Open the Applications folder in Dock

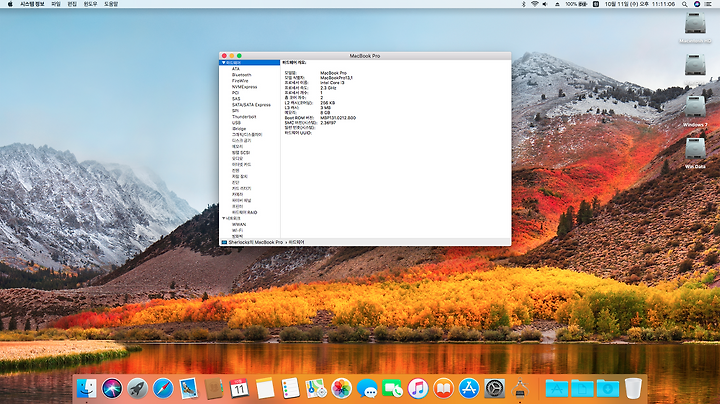pyautogui.click(x=557, y=388)
